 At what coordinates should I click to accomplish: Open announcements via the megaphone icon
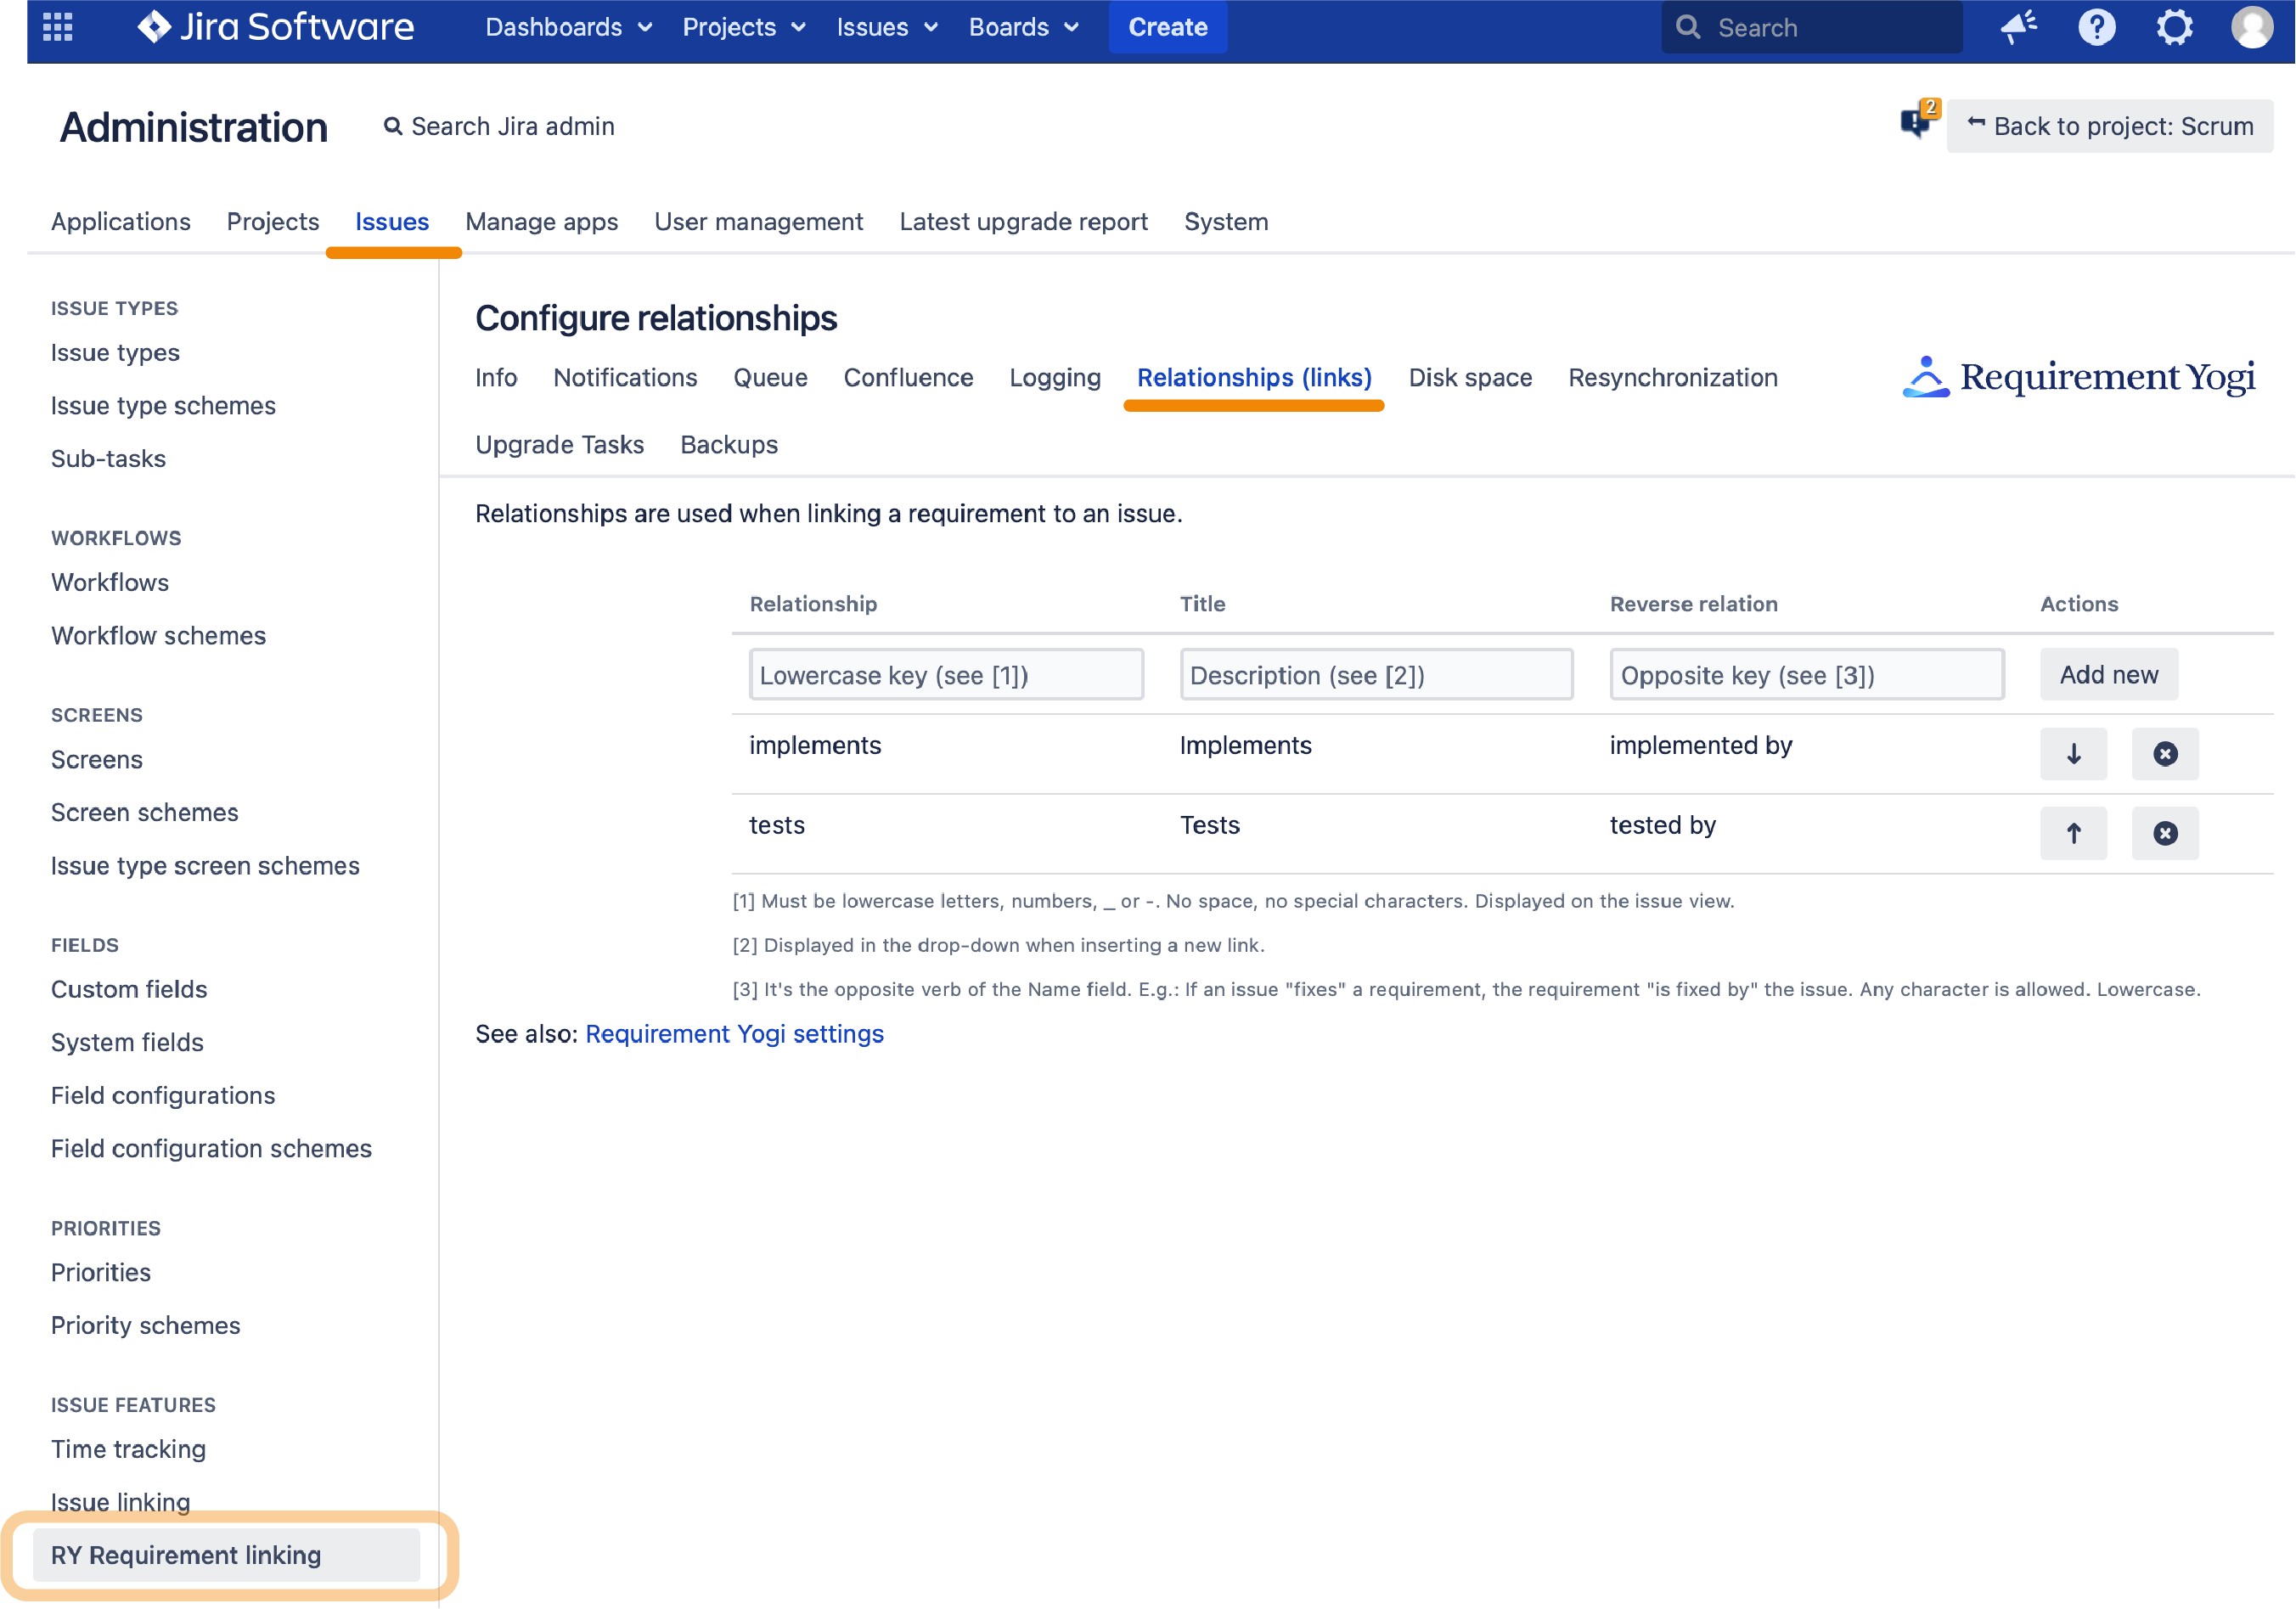tap(2018, 27)
